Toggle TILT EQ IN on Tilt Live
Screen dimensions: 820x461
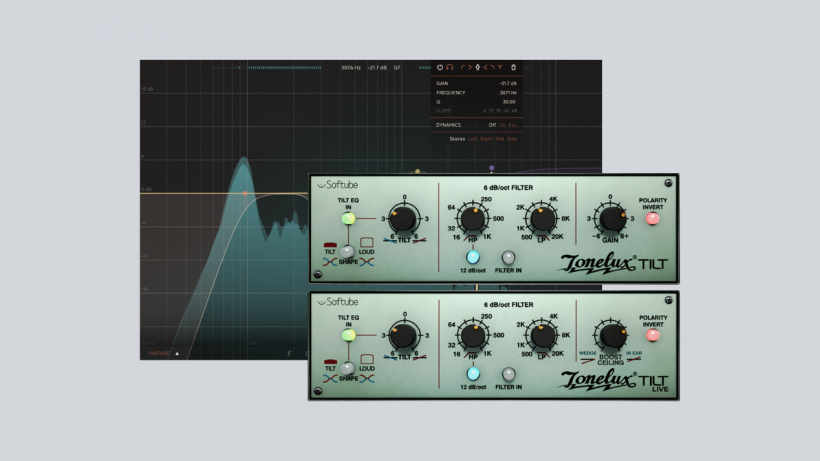348,335
